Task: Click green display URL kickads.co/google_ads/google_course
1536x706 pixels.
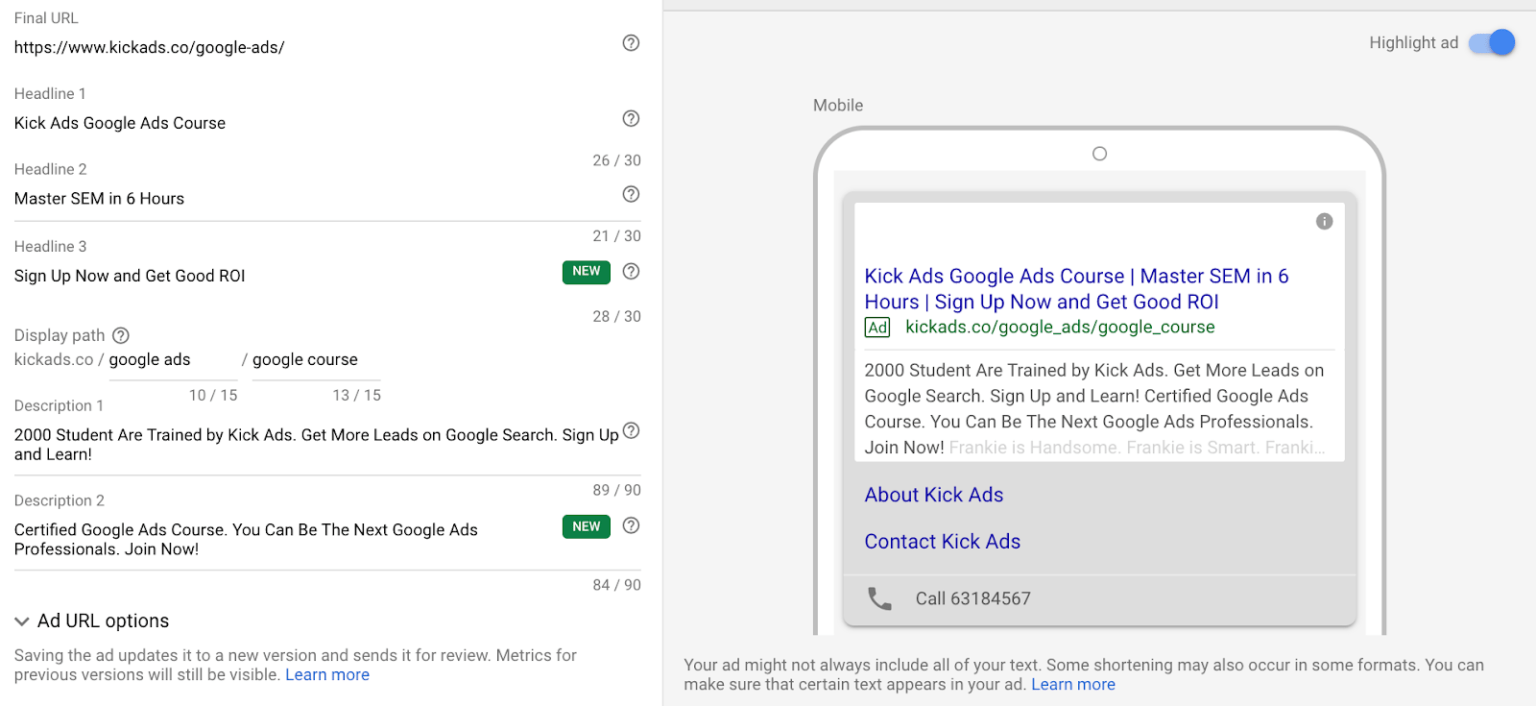Action: [1060, 327]
